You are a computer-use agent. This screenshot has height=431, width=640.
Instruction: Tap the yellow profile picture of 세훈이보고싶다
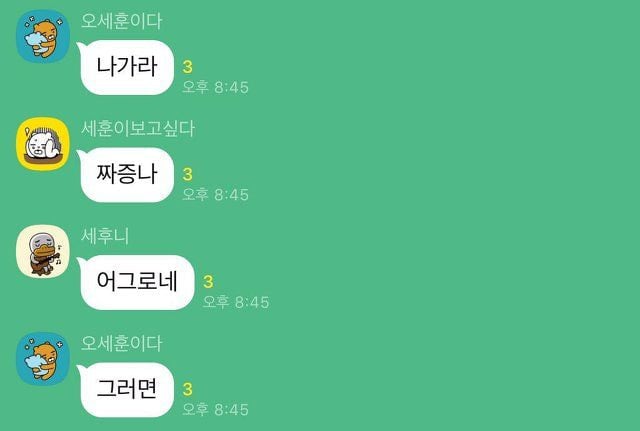pos(43,144)
